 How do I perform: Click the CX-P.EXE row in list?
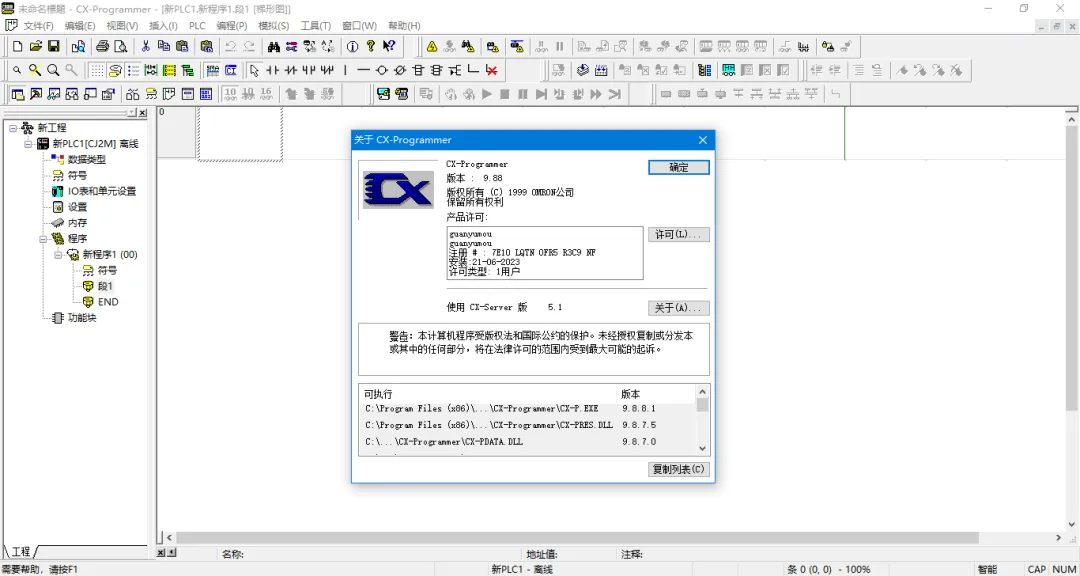click(x=528, y=409)
